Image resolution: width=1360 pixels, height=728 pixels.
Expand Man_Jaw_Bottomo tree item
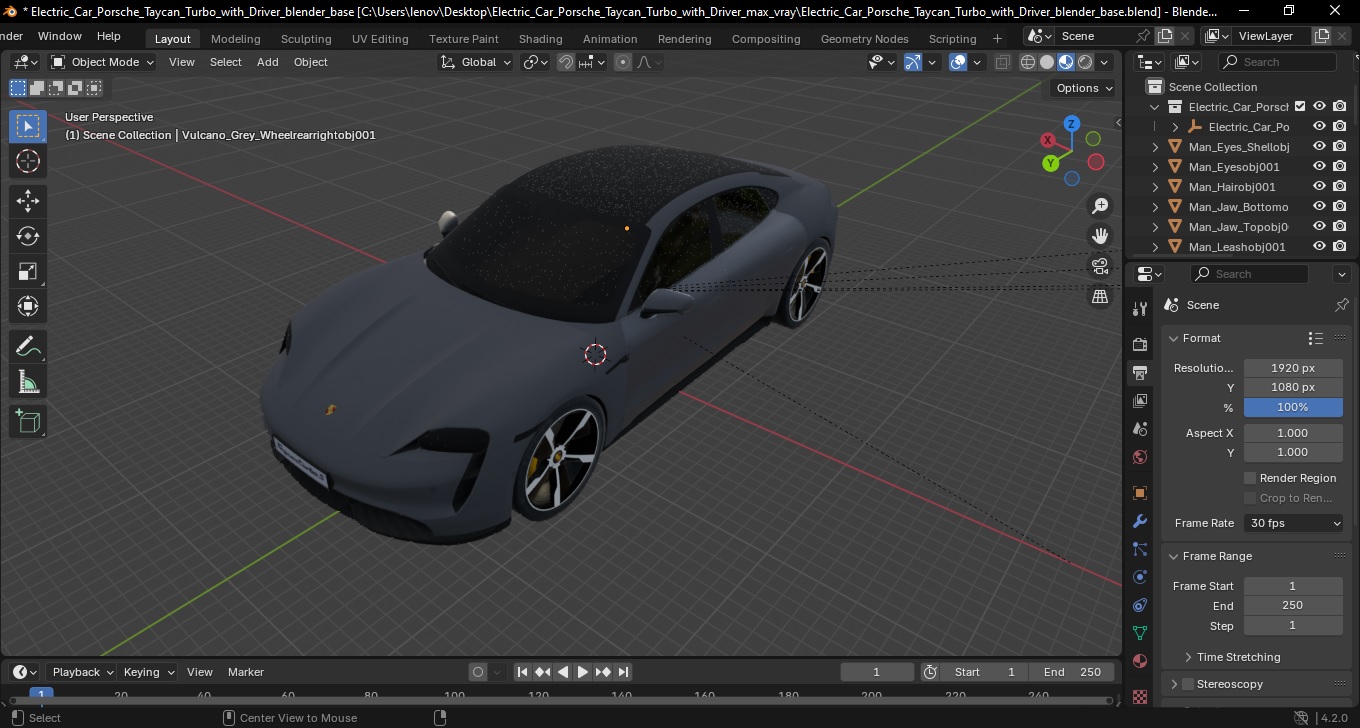[x=1156, y=207]
